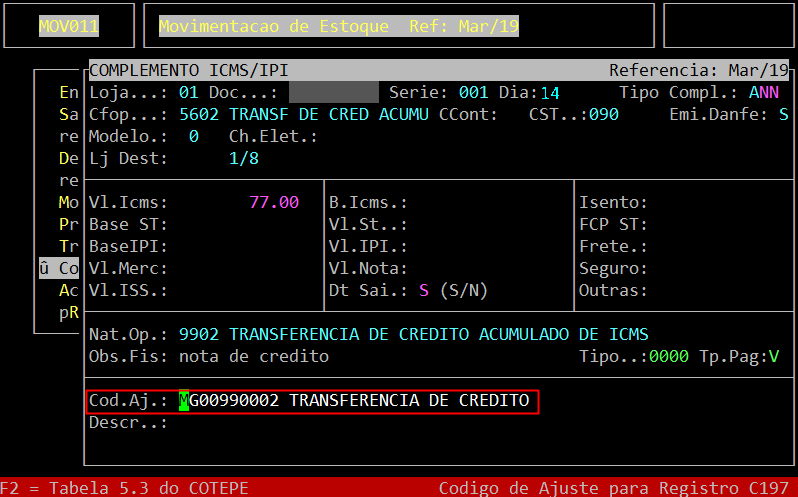
Task: Select the Ac side menu entry
Action: [69, 290]
